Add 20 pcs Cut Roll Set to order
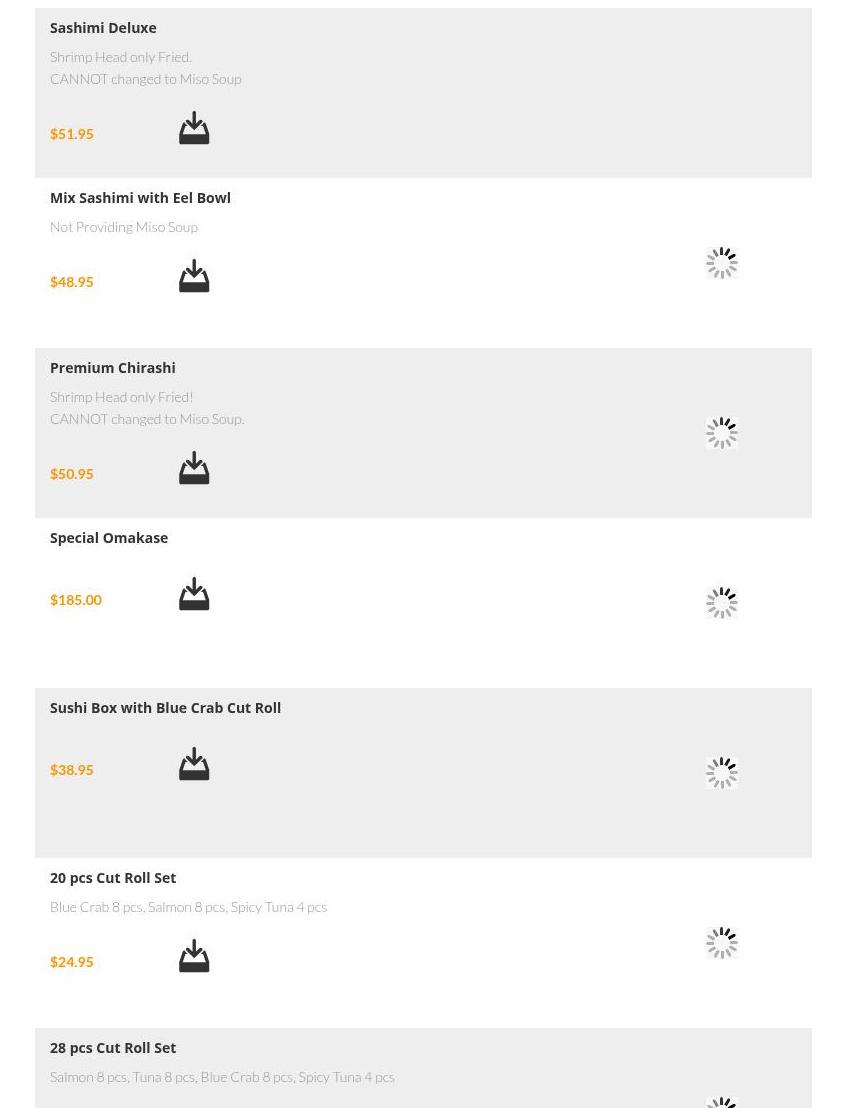The width and height of the screenshot is (850, 1108). pyautogui.click(x=194, y=957)
